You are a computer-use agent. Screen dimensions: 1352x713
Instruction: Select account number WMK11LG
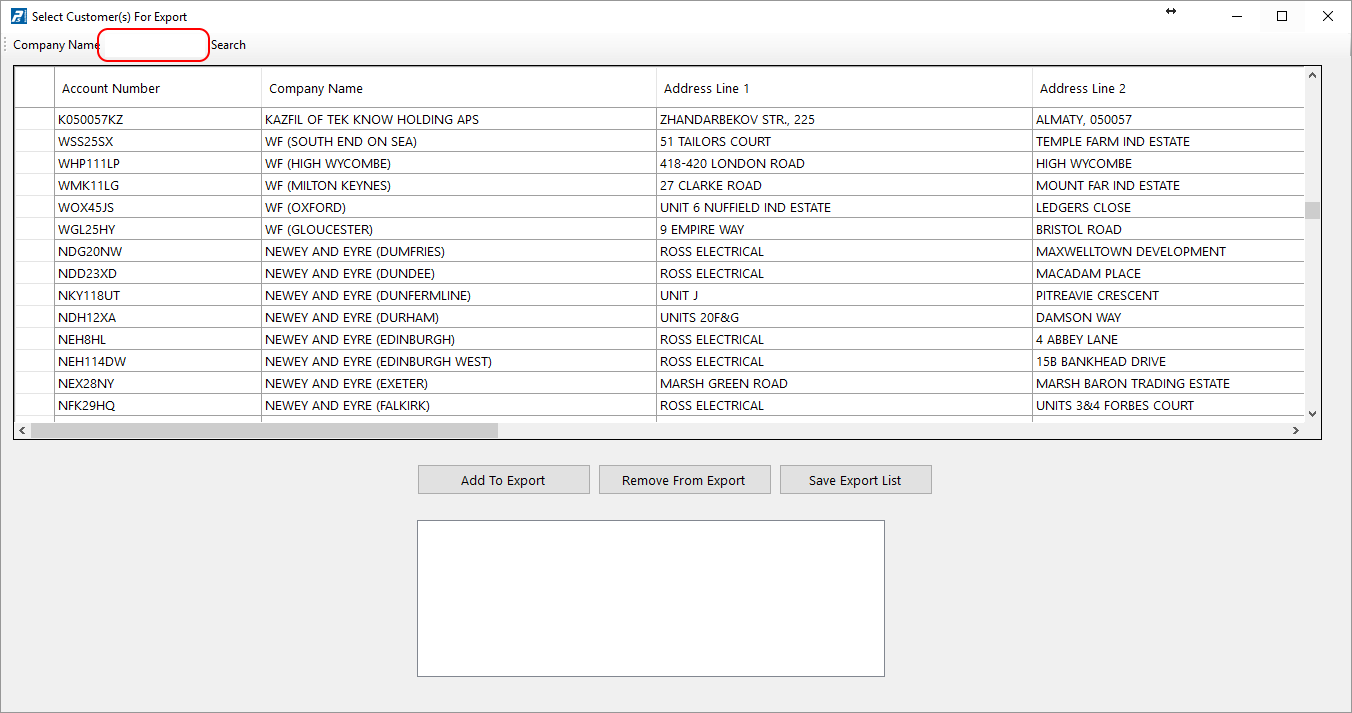tap(158, 185)
